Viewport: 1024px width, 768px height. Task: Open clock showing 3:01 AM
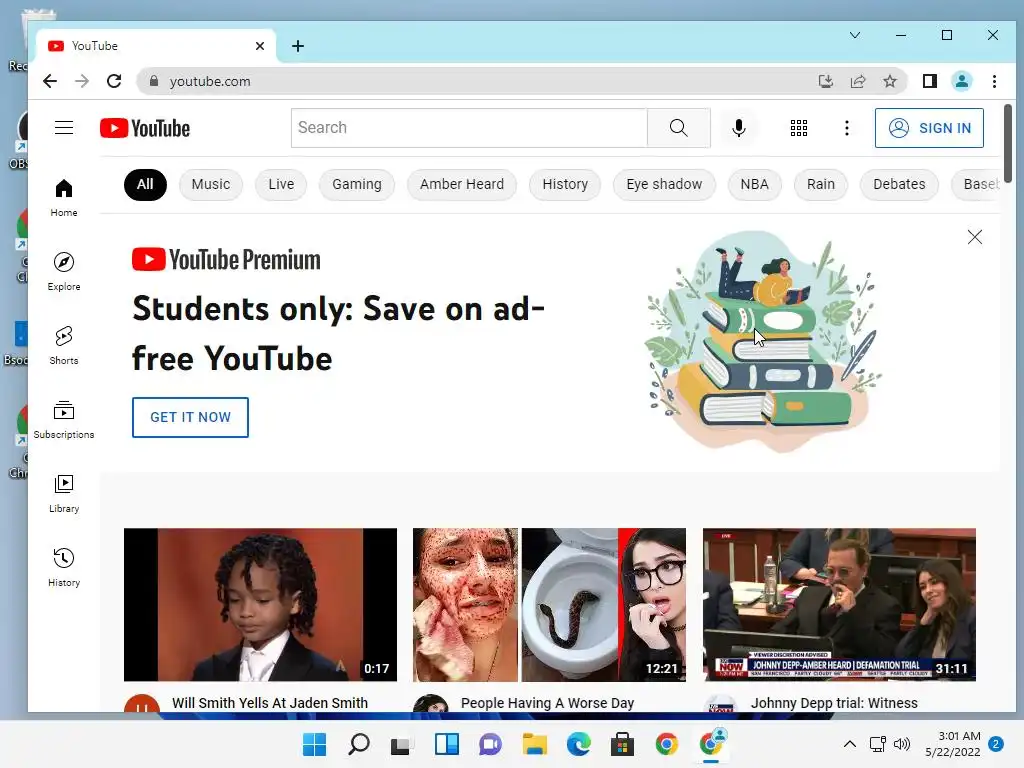coord(953,744)
